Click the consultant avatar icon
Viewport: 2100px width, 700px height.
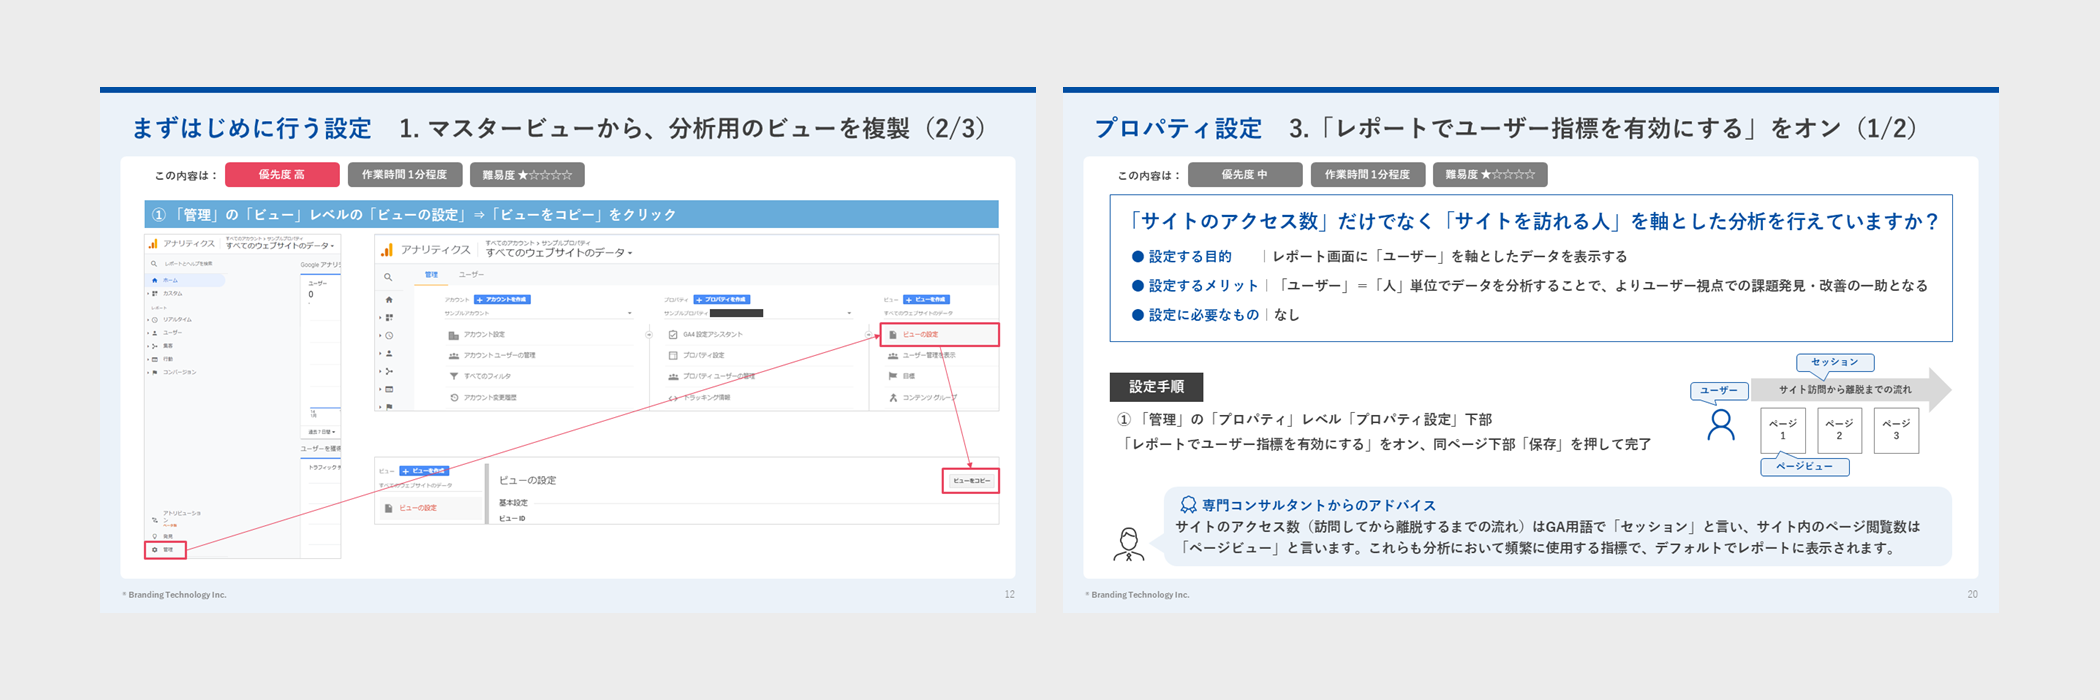1129,544
